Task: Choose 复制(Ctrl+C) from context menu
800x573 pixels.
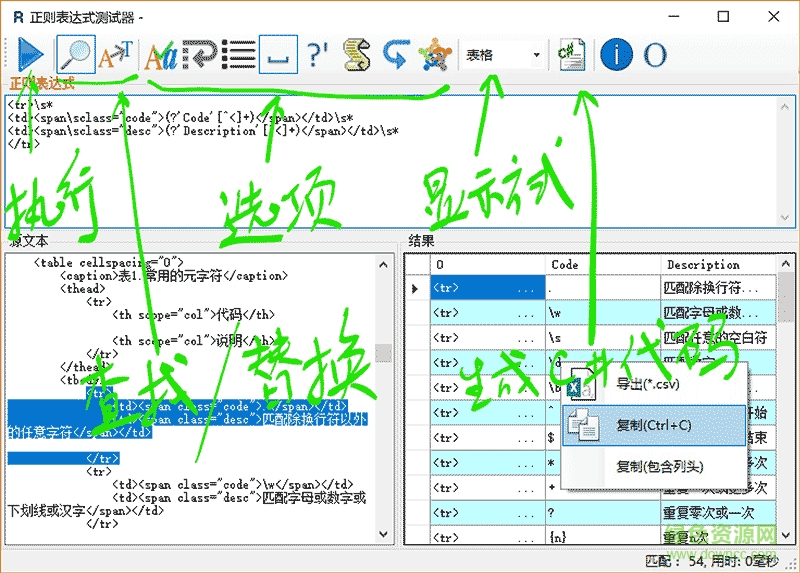Action: coord(654,425)
